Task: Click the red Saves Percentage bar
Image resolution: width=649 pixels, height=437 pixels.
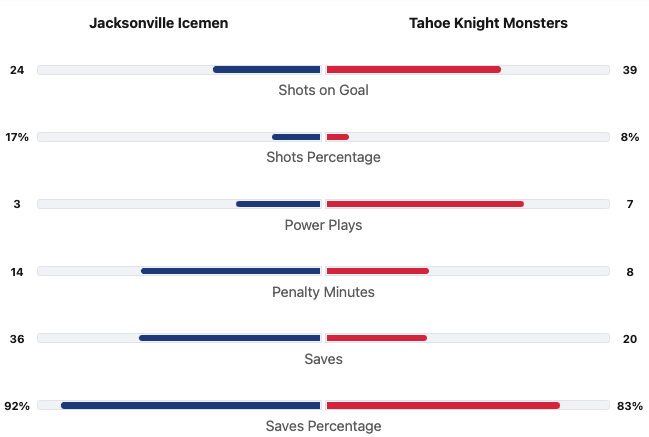Action: coord(443,405)
